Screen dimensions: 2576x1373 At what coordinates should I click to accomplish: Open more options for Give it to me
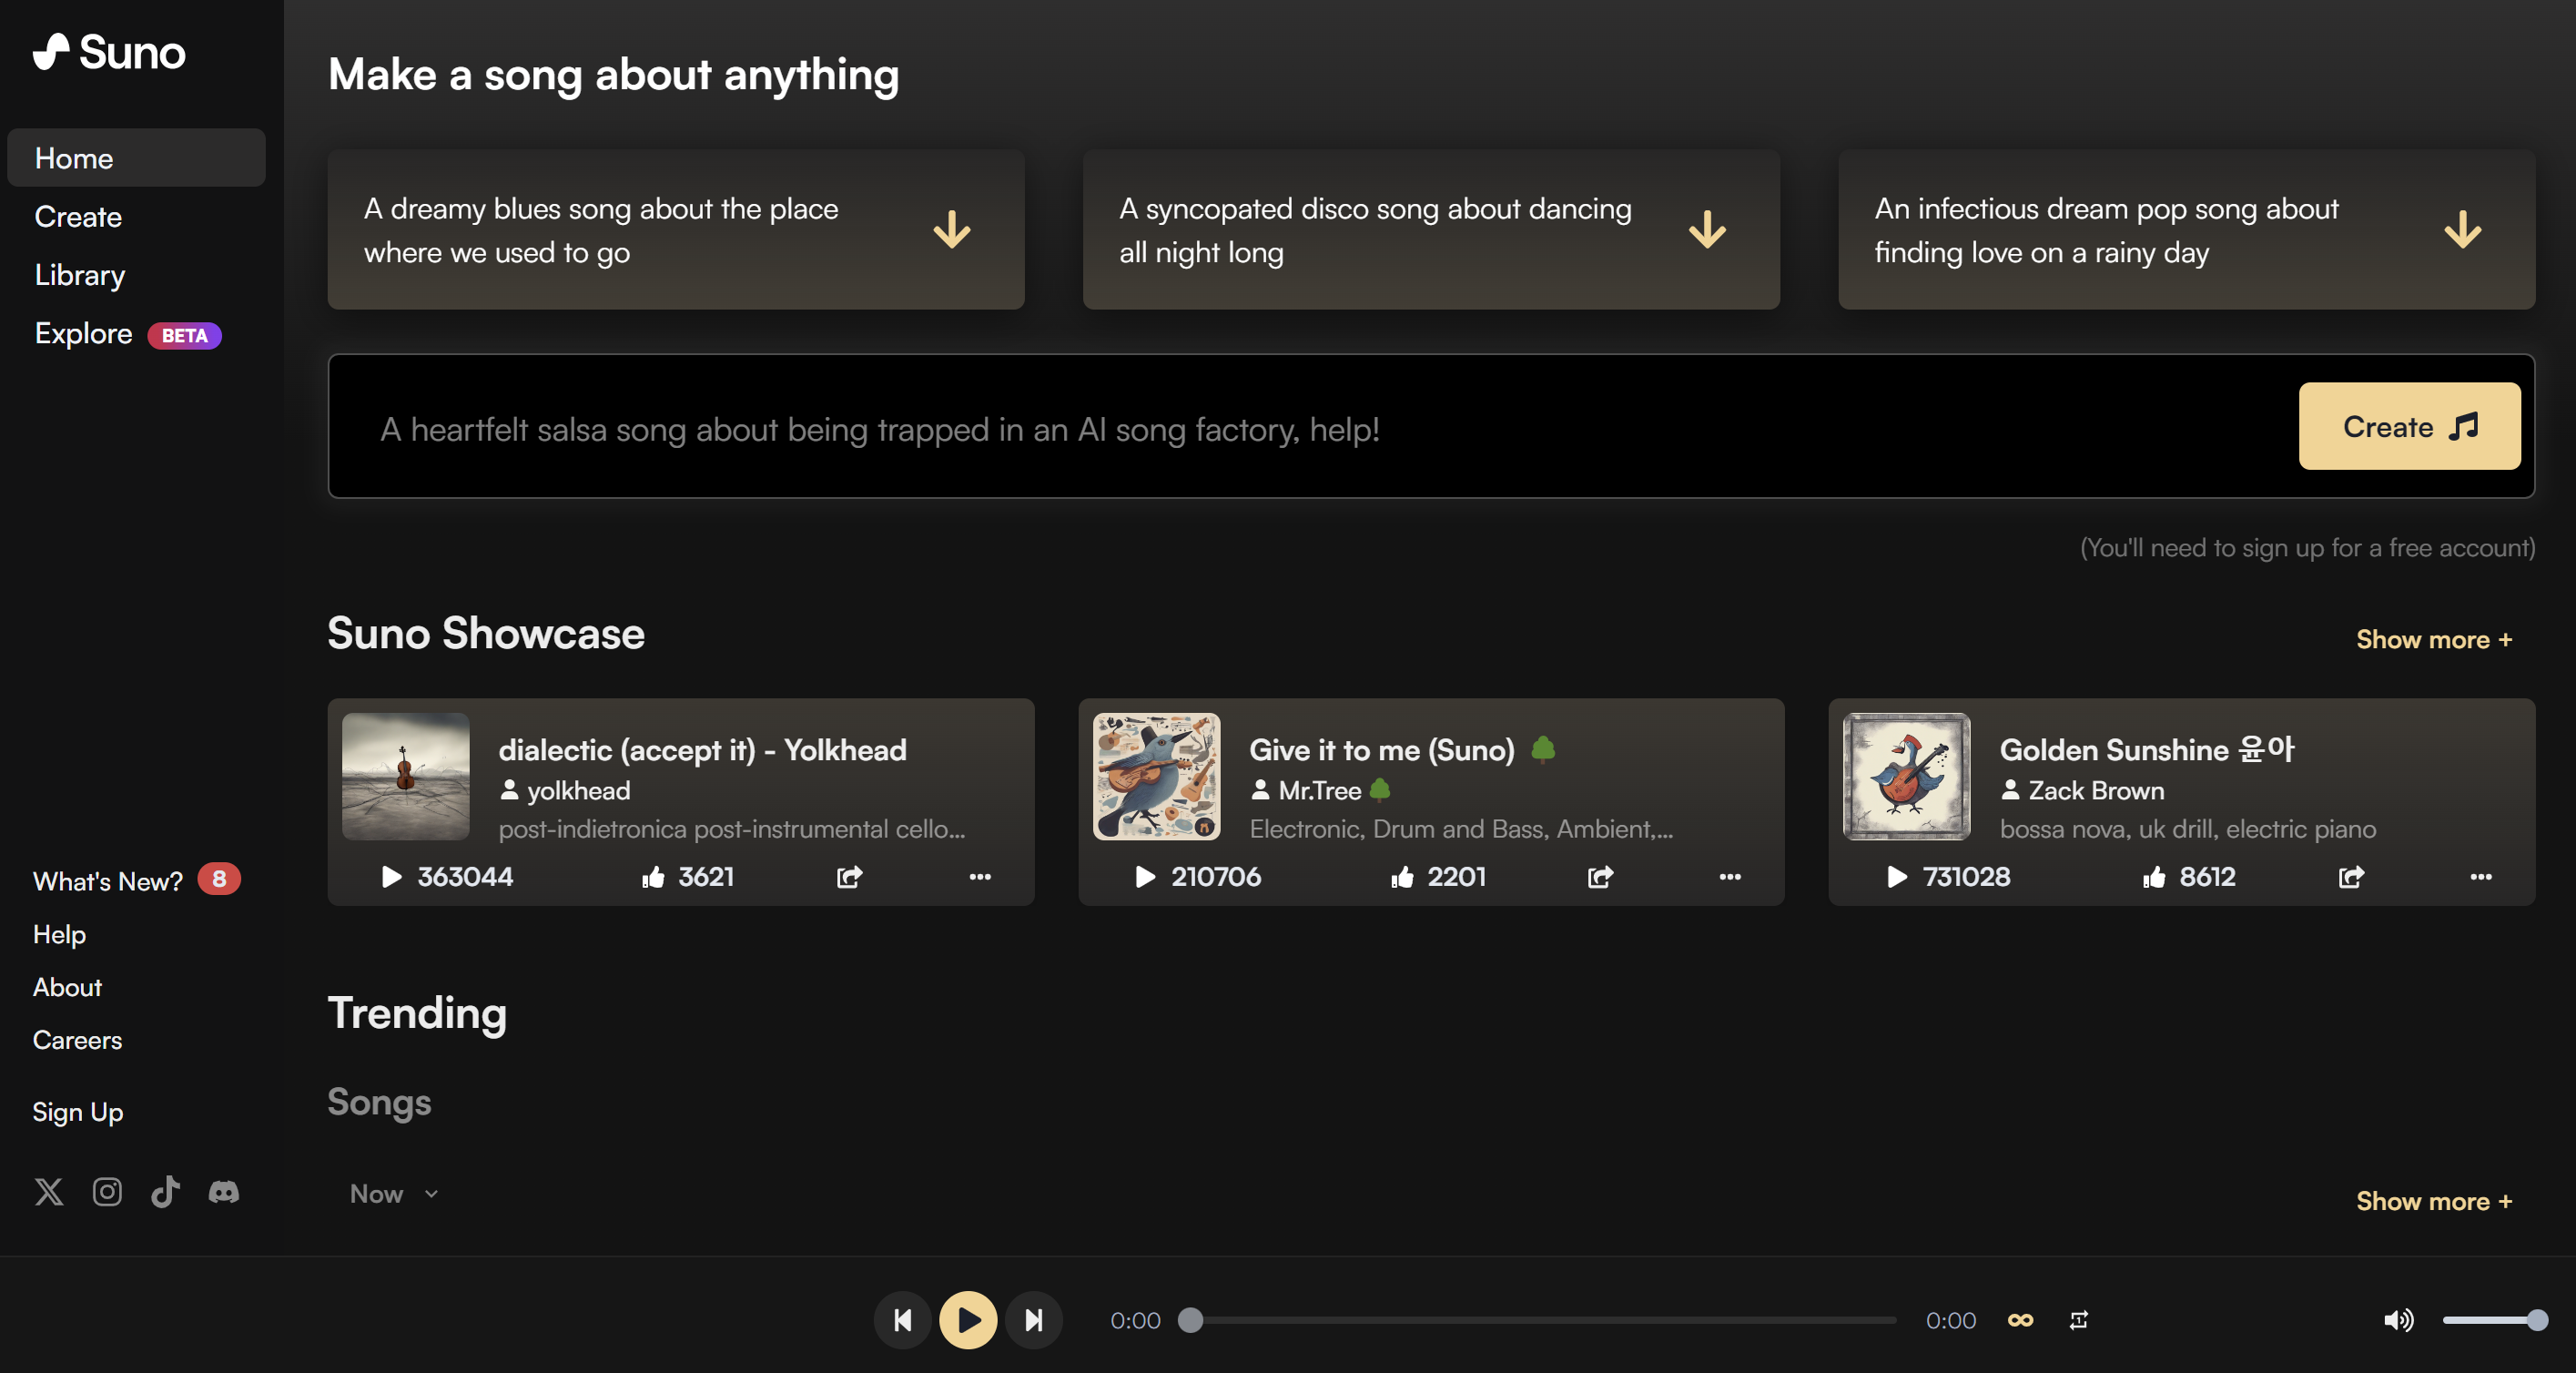tap(1730, 877)
